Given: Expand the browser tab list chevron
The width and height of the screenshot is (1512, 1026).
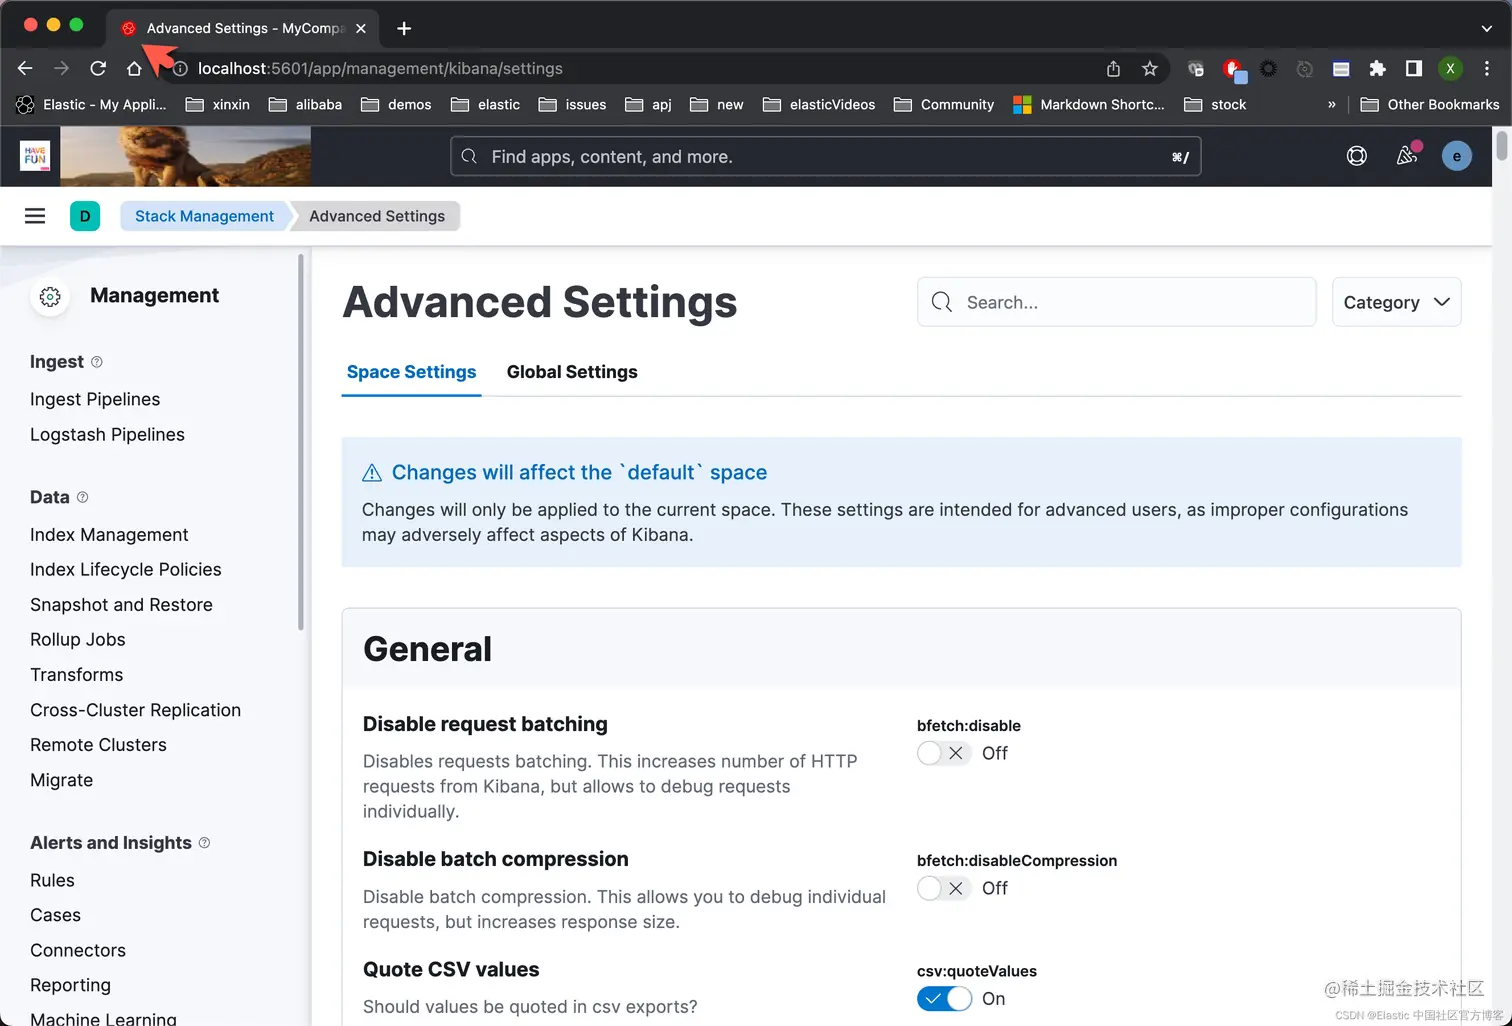Looking at the screenshot, I should [1486, 28].
